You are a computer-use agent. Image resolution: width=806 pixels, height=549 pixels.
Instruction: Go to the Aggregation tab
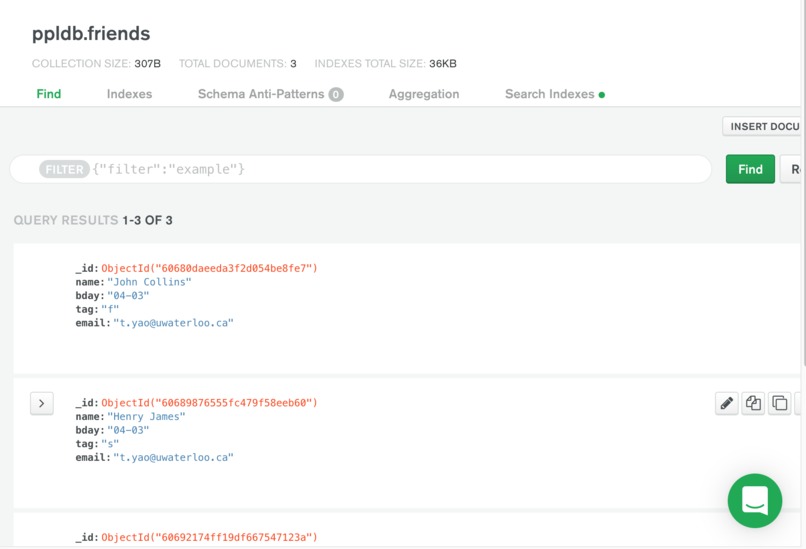424,94
